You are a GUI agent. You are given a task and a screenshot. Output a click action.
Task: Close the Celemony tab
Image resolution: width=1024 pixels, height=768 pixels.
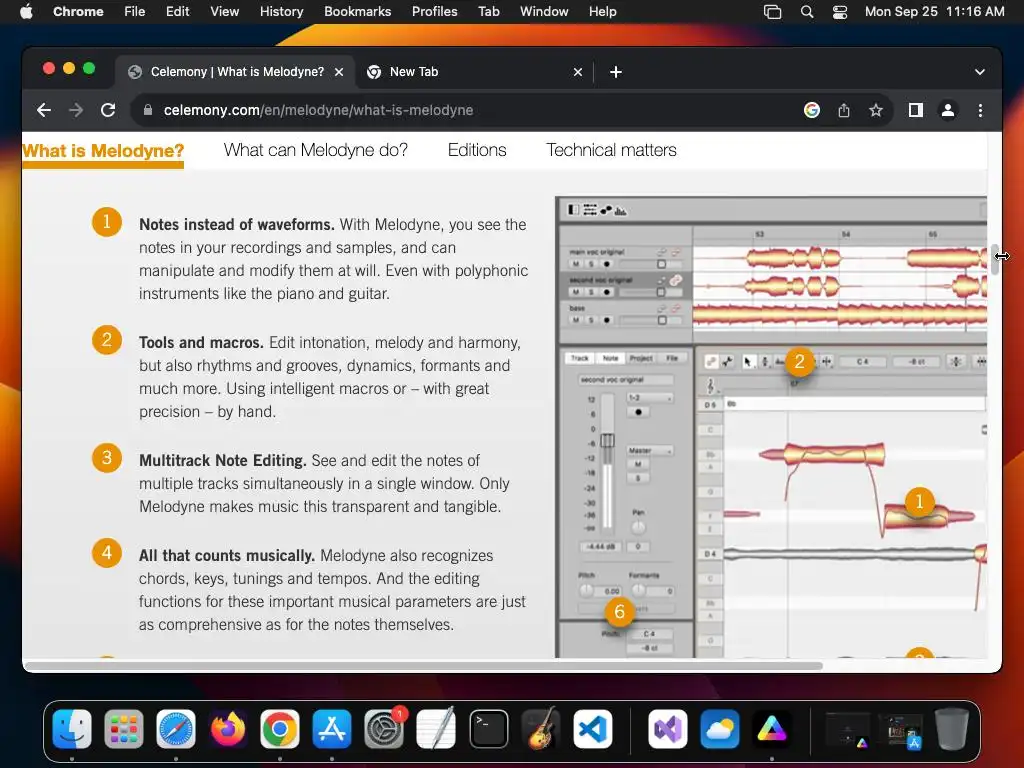[339, 72]
